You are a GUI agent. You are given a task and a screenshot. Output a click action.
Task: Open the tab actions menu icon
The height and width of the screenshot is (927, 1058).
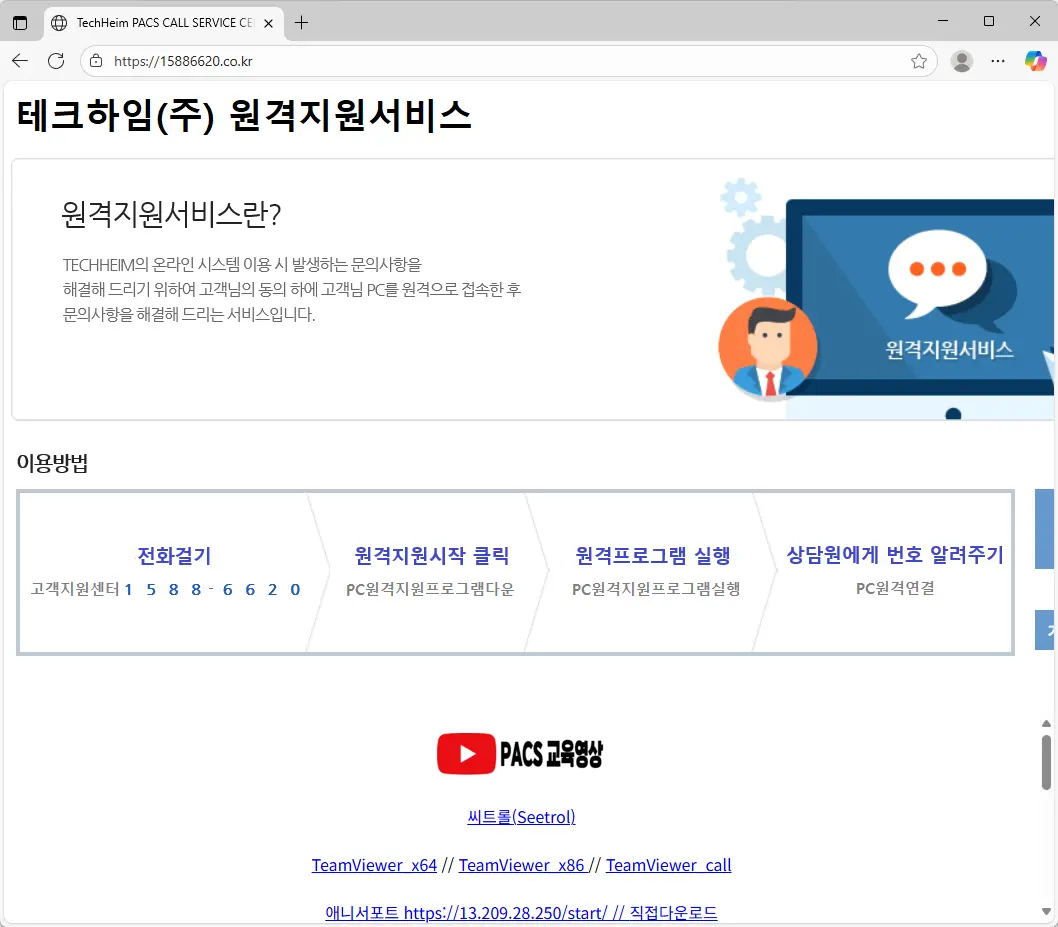20,22
